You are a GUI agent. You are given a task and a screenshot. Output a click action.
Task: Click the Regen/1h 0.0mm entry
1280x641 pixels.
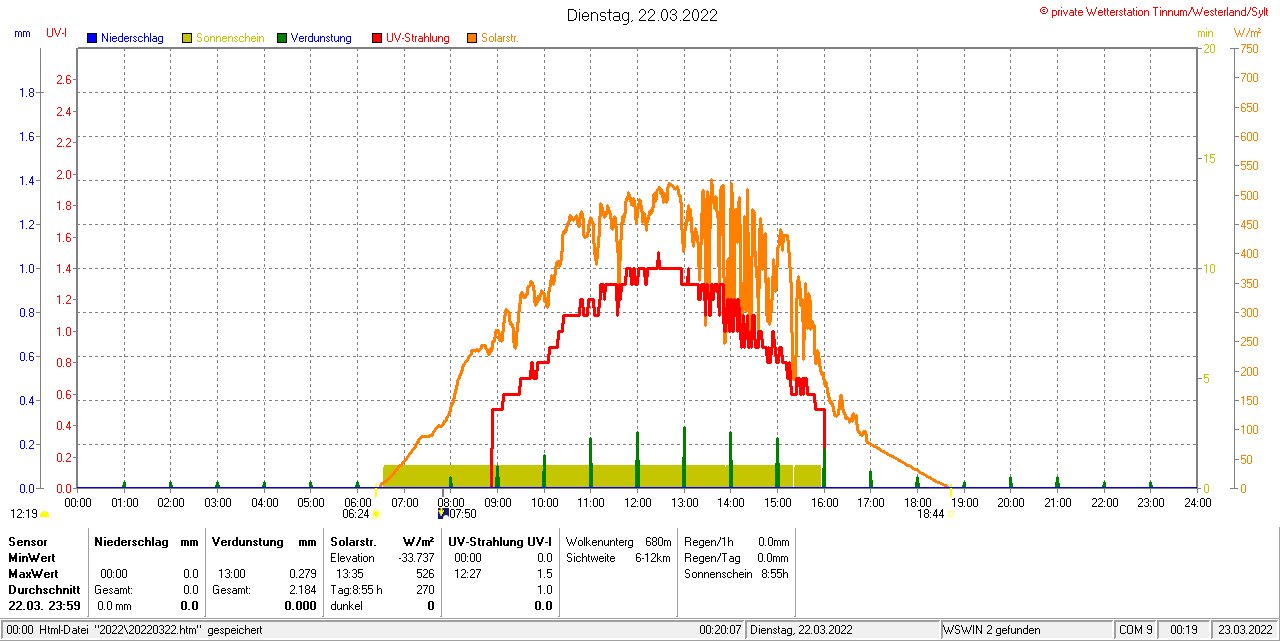(x=737, y=541)
